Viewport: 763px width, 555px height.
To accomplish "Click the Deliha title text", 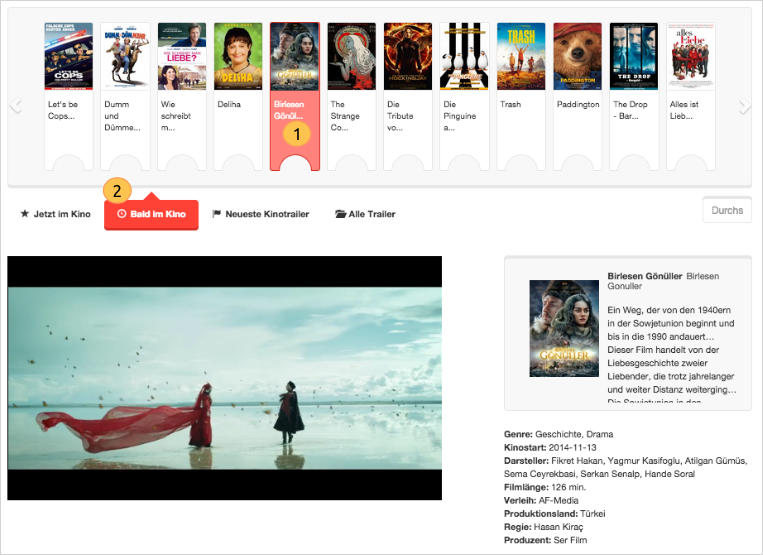I will coord(229,104).
